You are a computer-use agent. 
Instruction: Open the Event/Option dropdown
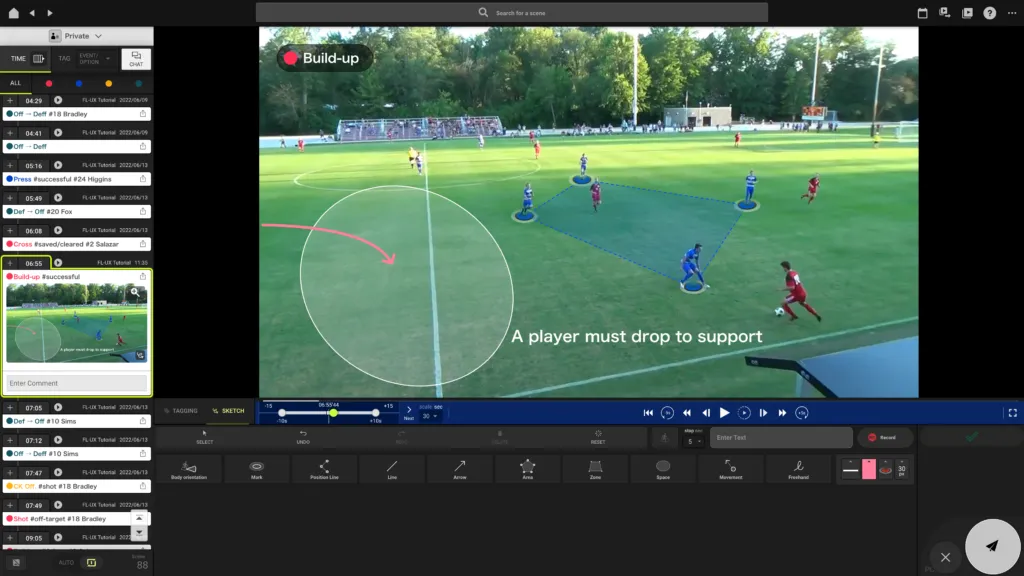95,59
